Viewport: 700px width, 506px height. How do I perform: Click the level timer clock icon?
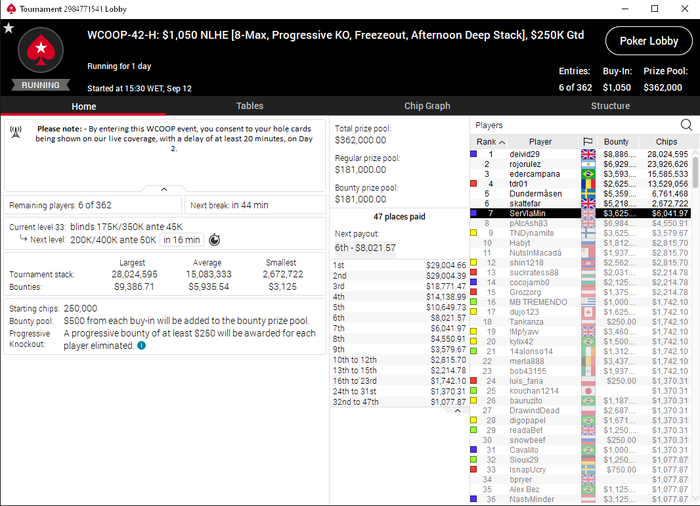214,240
